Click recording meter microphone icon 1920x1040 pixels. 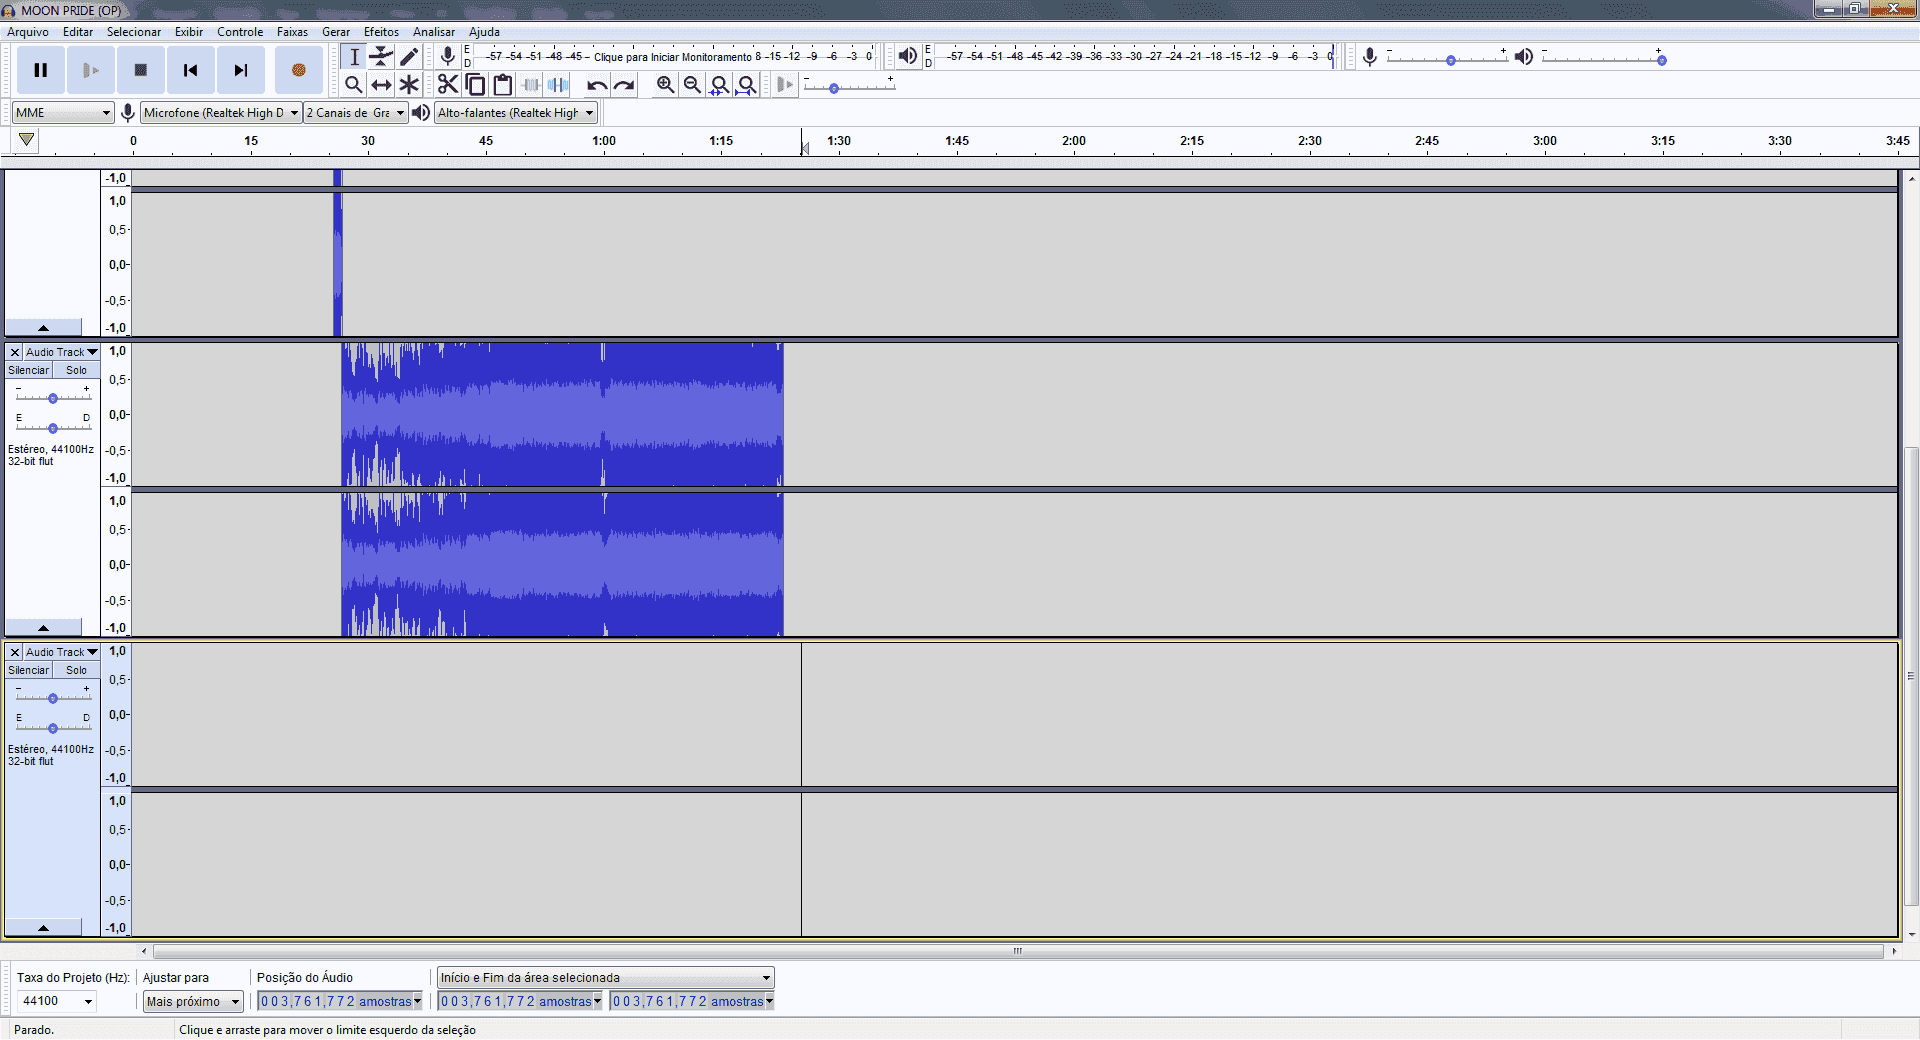coord(448,57)
